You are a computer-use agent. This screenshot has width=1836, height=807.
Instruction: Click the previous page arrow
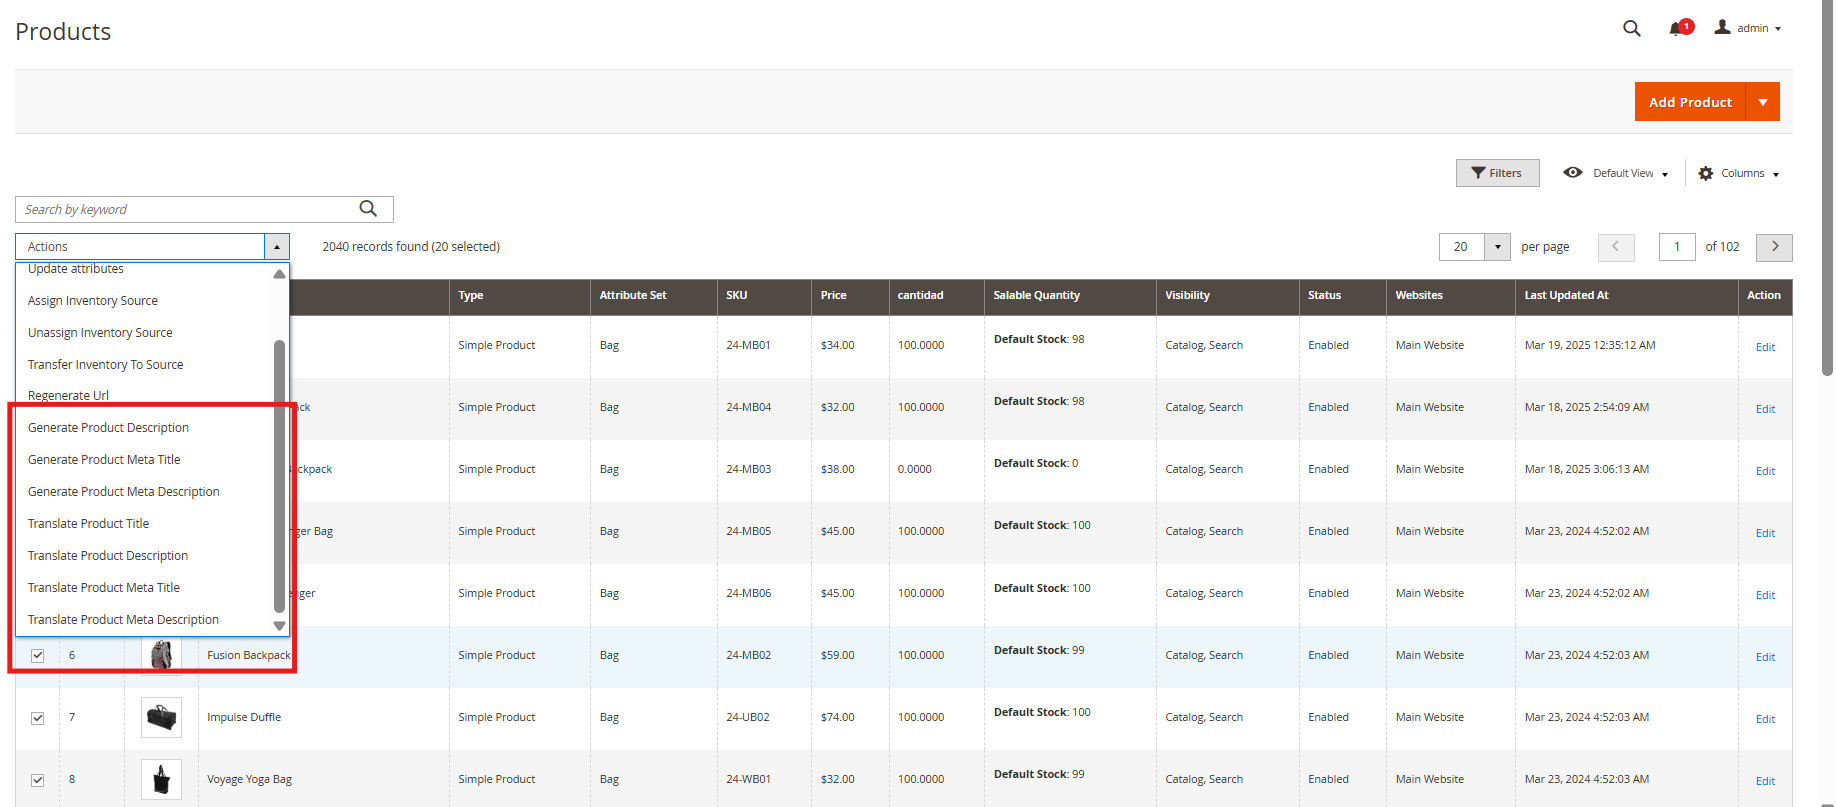pyautogui.click(x=1616, y=247)
